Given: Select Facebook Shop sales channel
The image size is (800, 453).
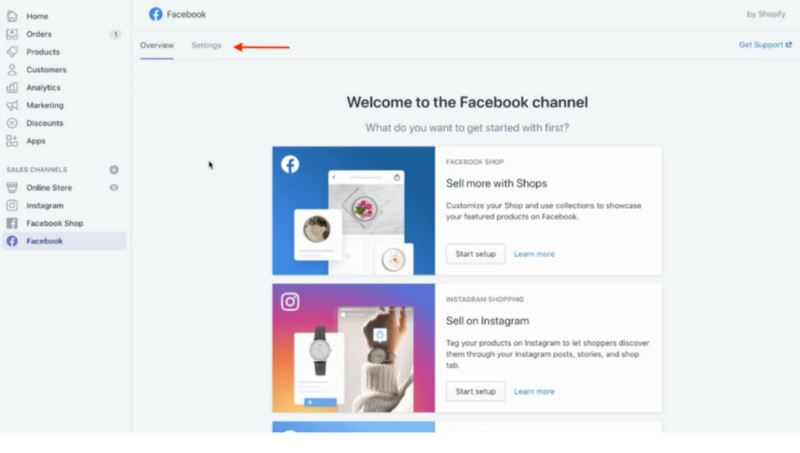Looking at the screenshot, I should (x=55, y=223).
